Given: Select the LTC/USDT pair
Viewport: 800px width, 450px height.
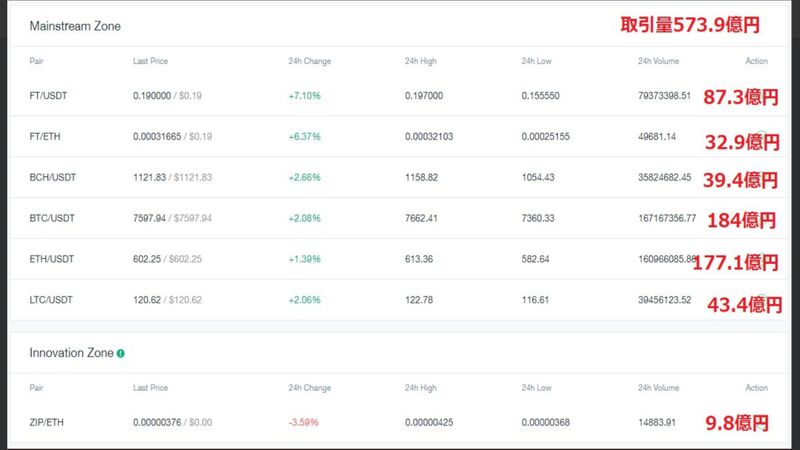Looking at the screenshot, I should pos(51,300).
